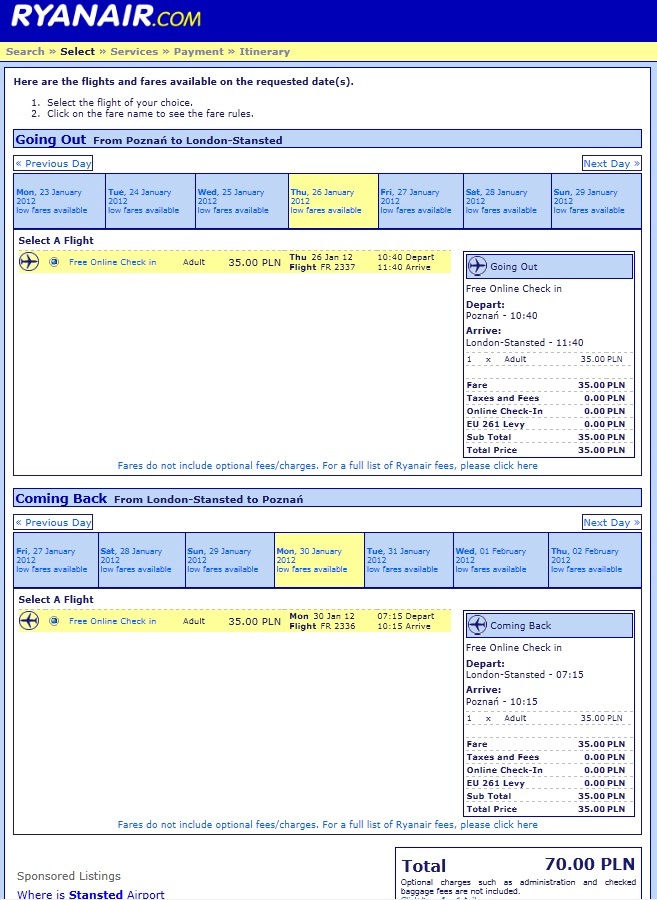The width and height of the screenshot is (657, 900).
Task: Click '07:15 Depart' time text
Action: [x=406, y=615]
